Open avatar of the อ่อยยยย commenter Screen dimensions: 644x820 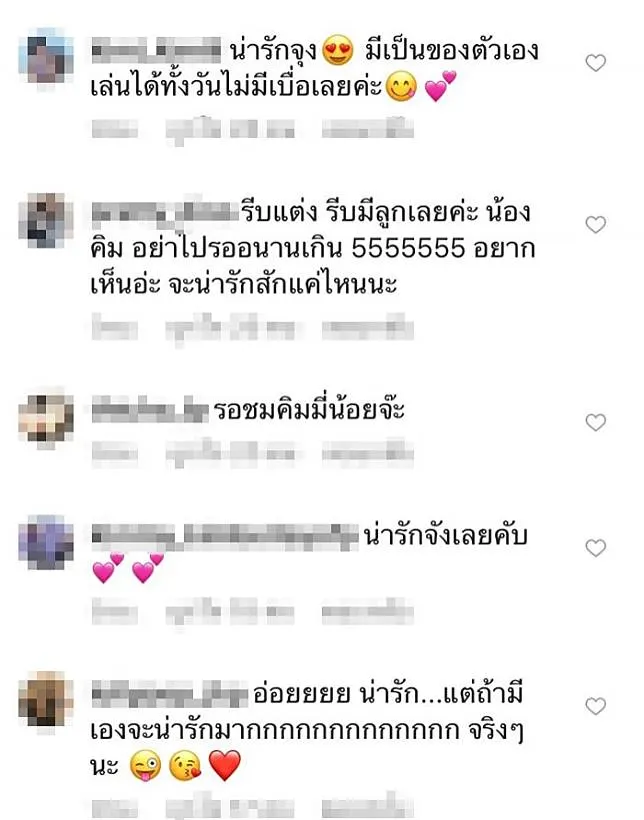(46, 700)
